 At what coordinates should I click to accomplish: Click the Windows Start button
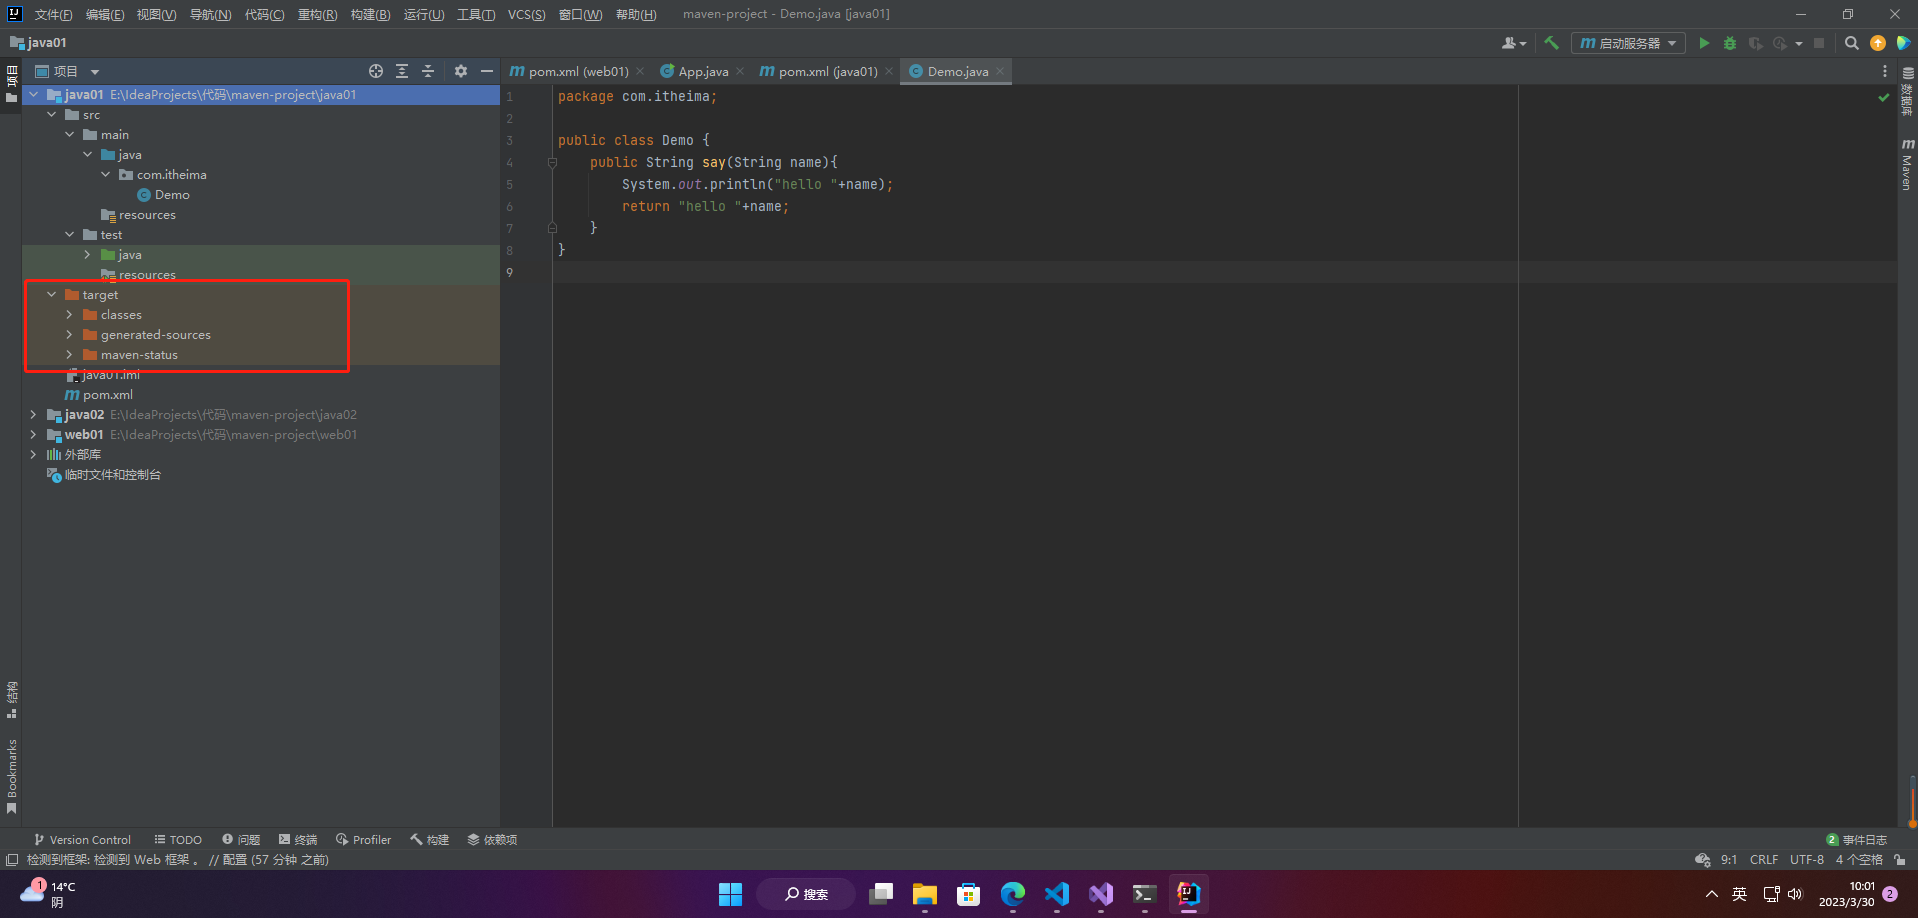[x=731, y=894]
